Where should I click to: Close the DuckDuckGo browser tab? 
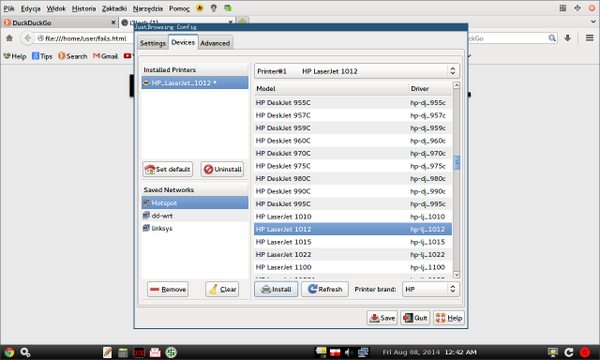(x=113, y=23)
